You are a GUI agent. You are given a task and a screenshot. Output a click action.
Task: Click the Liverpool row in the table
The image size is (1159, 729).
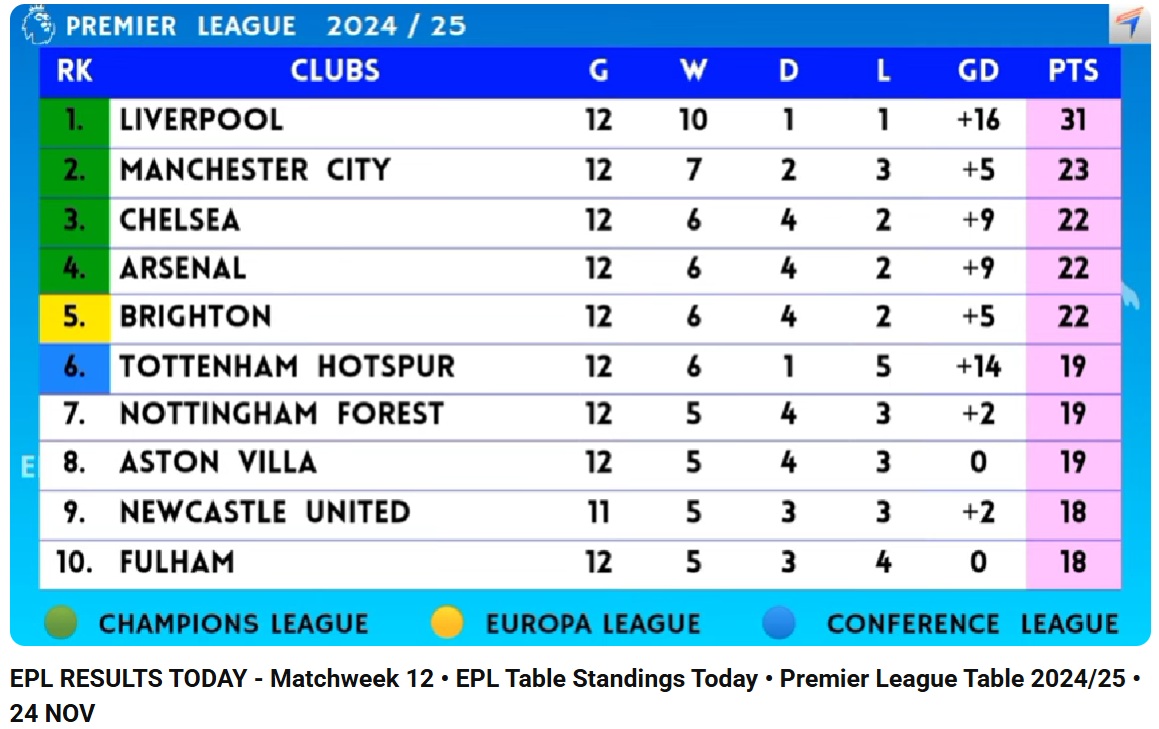coord(580,122)
